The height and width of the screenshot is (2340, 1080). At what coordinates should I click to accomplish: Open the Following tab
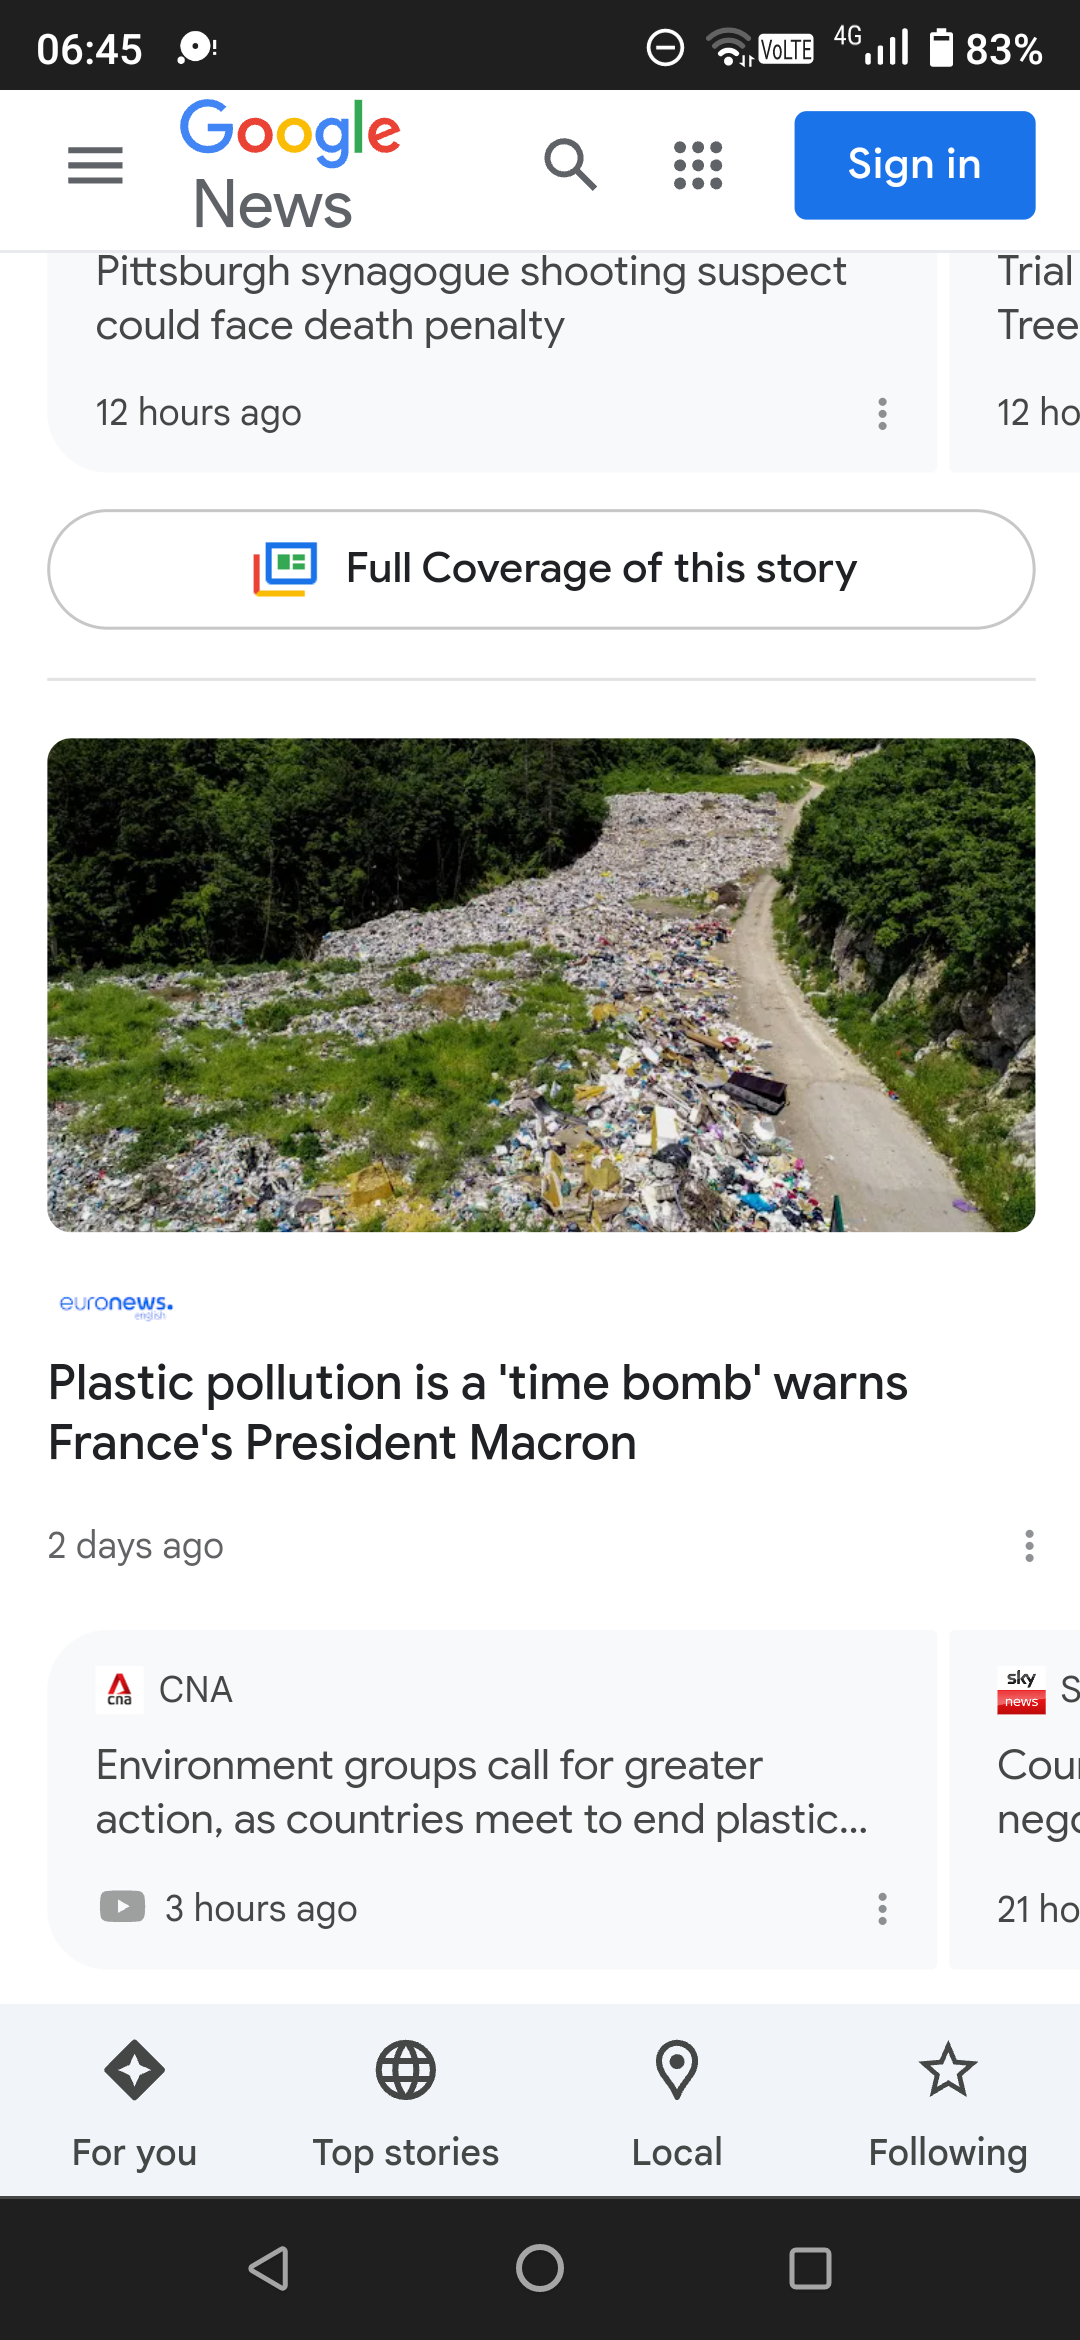[x=948, y=2100]
